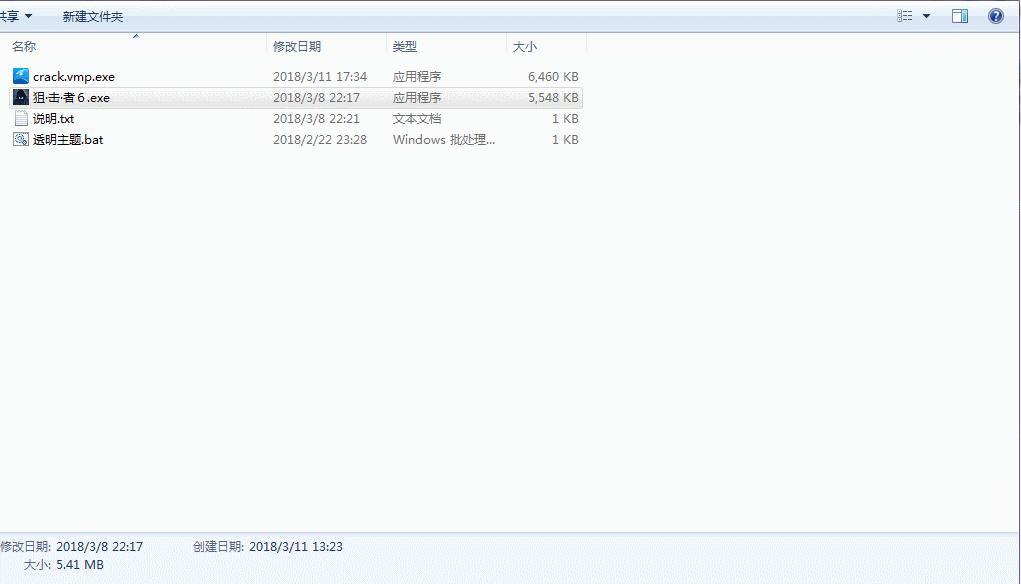Sort by the 修改日期 column header

[297, 46]
